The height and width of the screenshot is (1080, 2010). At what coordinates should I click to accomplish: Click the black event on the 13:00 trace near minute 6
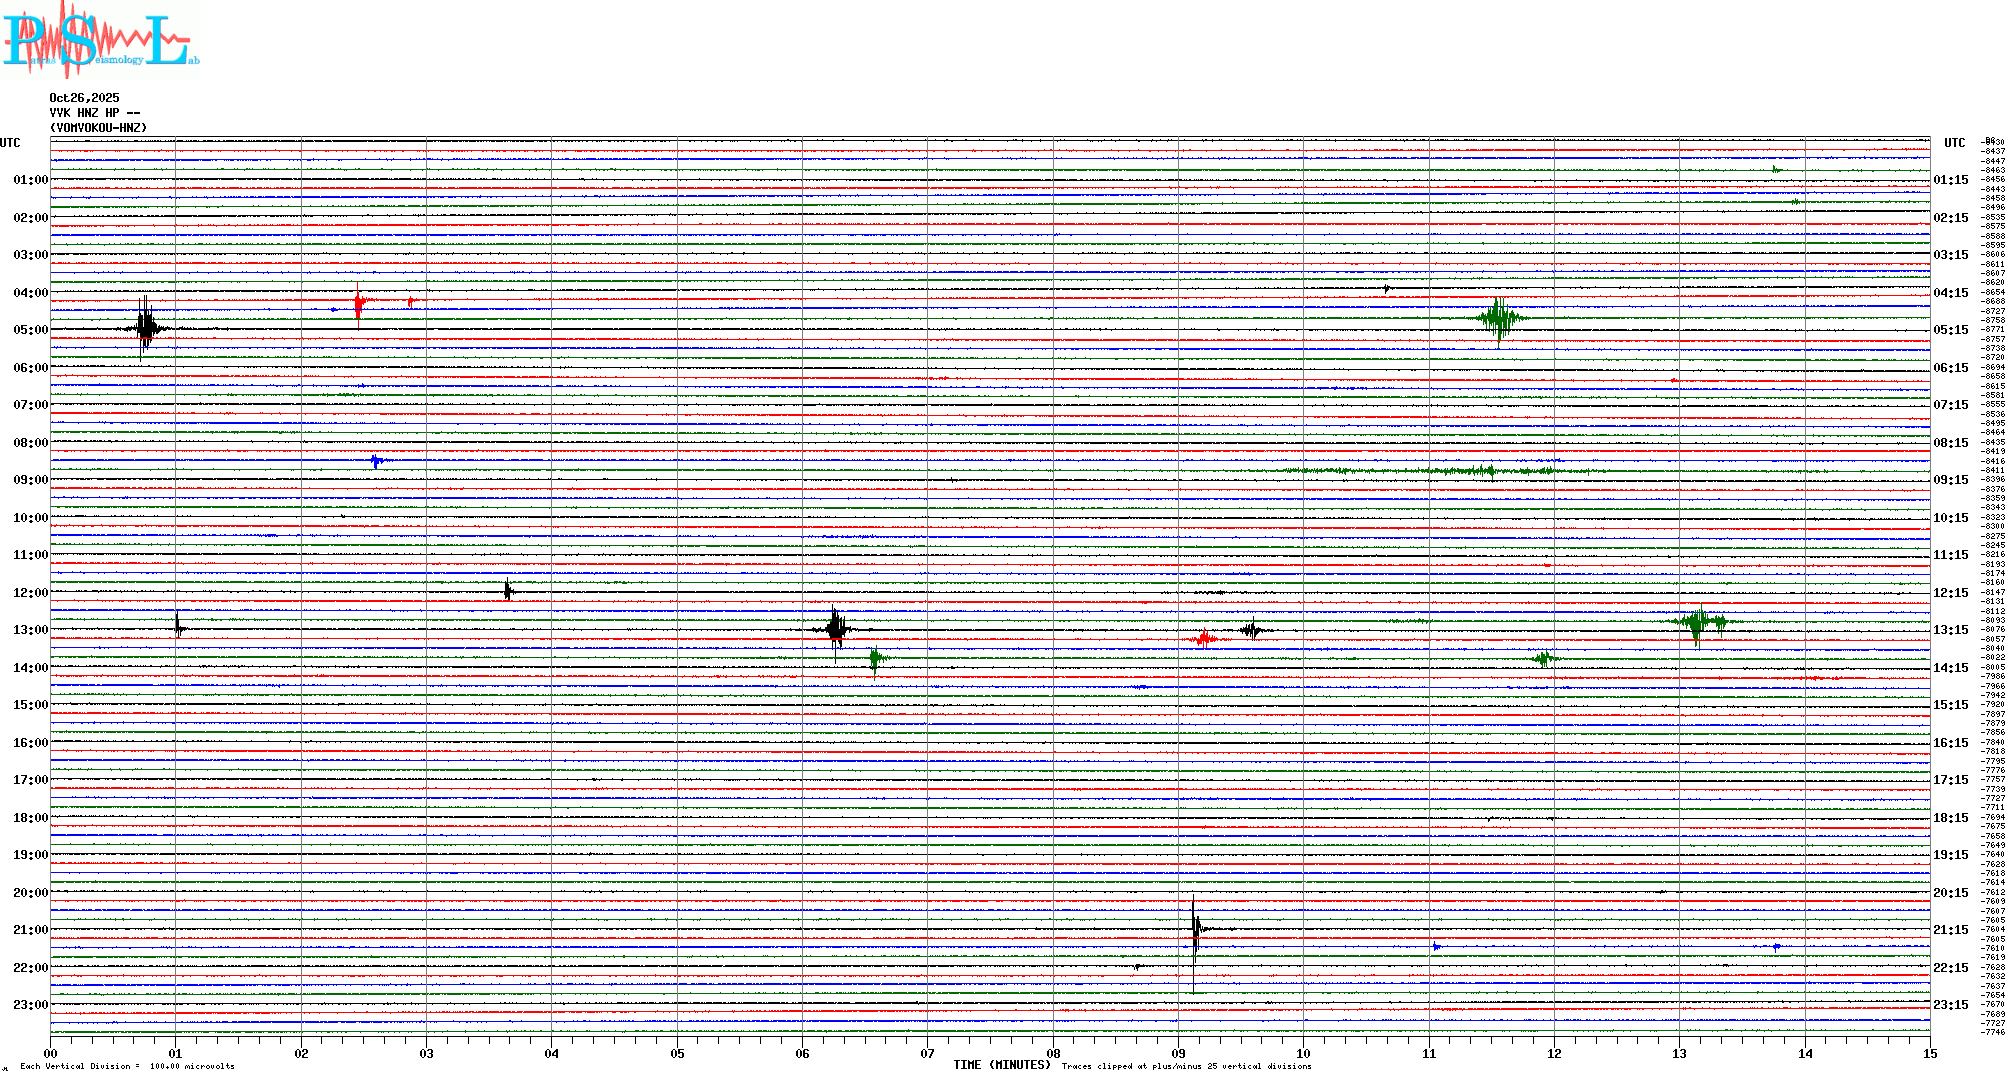point(835,629)
